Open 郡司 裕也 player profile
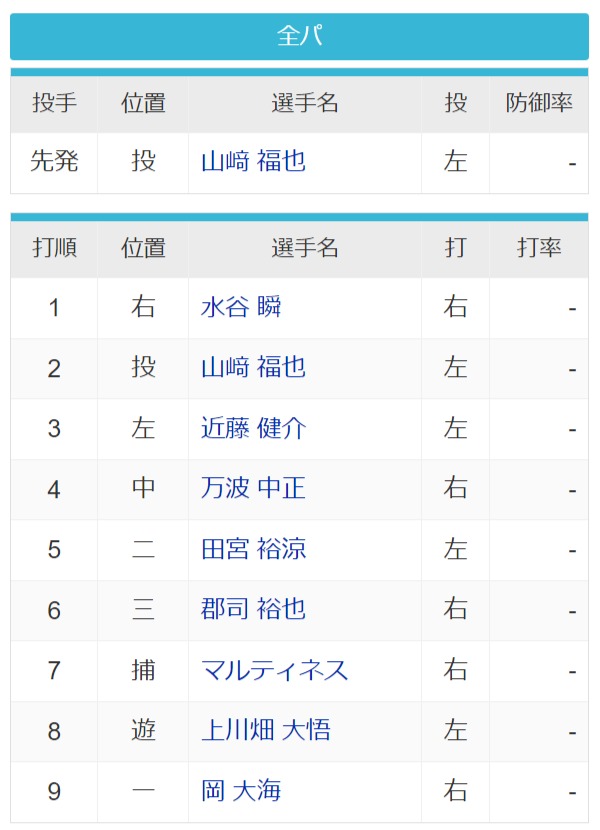The height and width of the screenshot is (830, 600). point(253,610)
